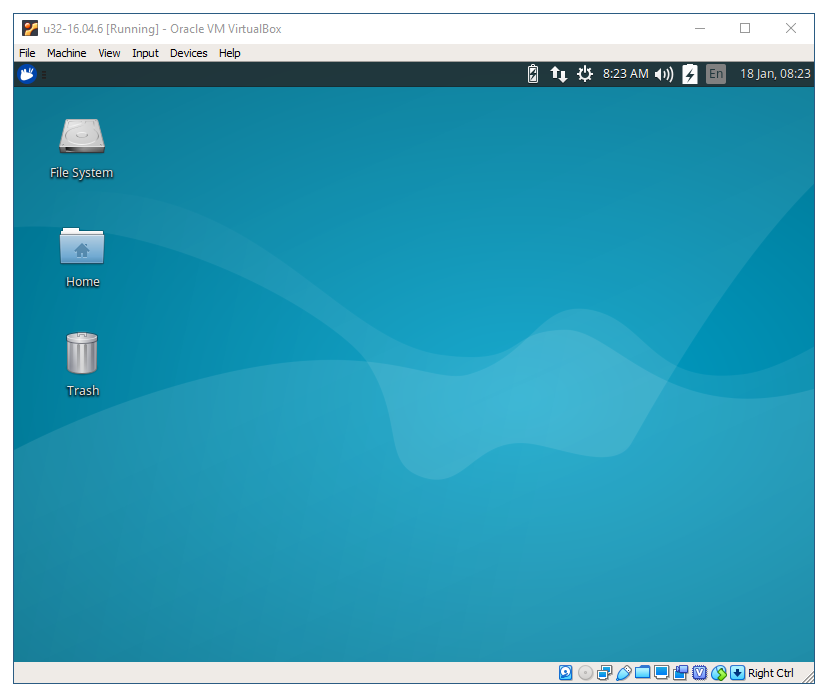Open the Xfce Whisker menu mouse icon

[x=27, y=74]
